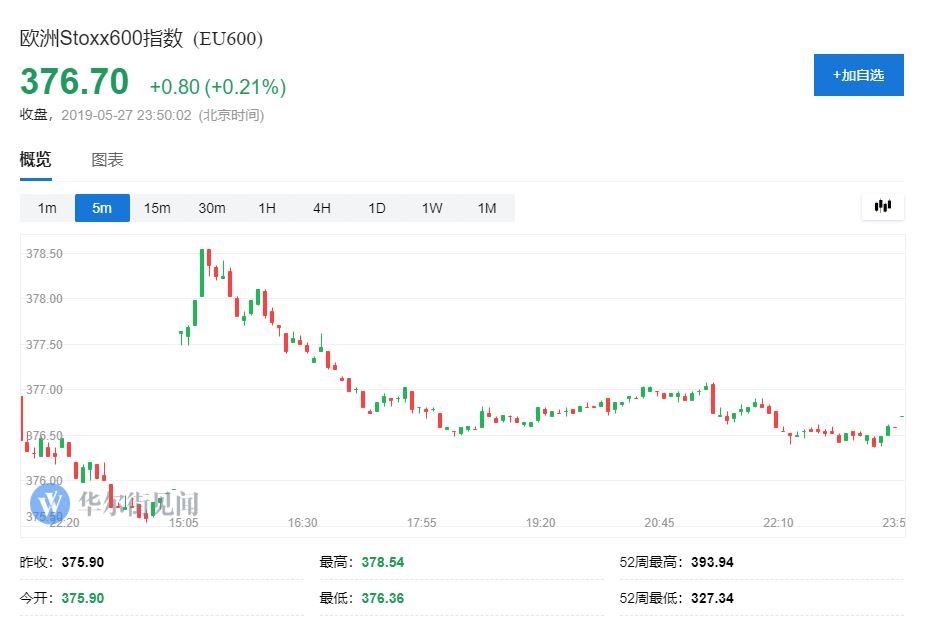Switch to the 1W weekly chart
This screenshot has width=926, height=641.
(x=432, y=208)
